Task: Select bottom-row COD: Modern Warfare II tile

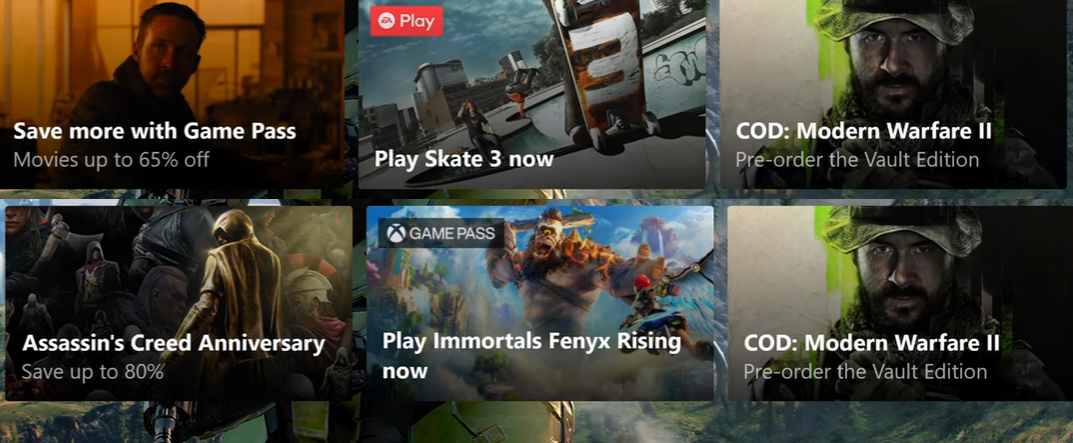Action: click(x=897, y=303)
